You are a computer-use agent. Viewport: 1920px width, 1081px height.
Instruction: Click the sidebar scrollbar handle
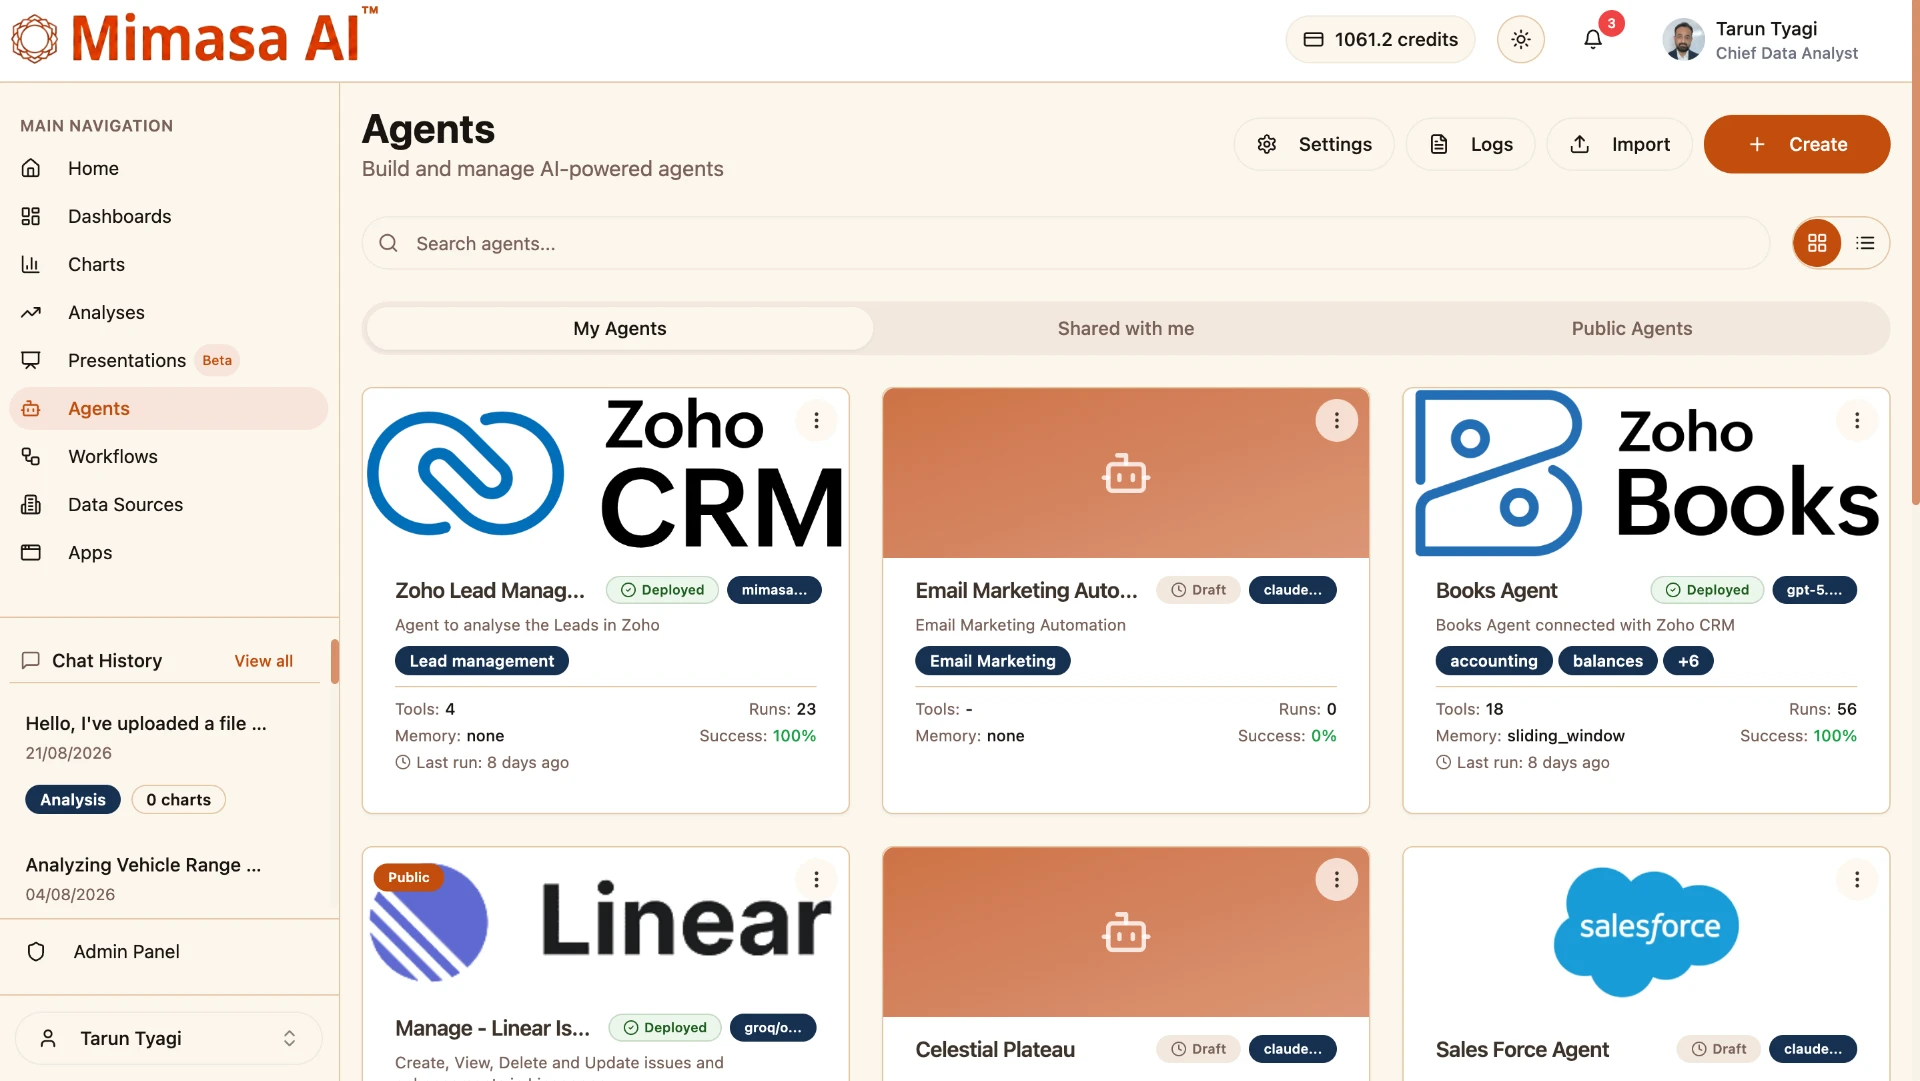point(335,662)
